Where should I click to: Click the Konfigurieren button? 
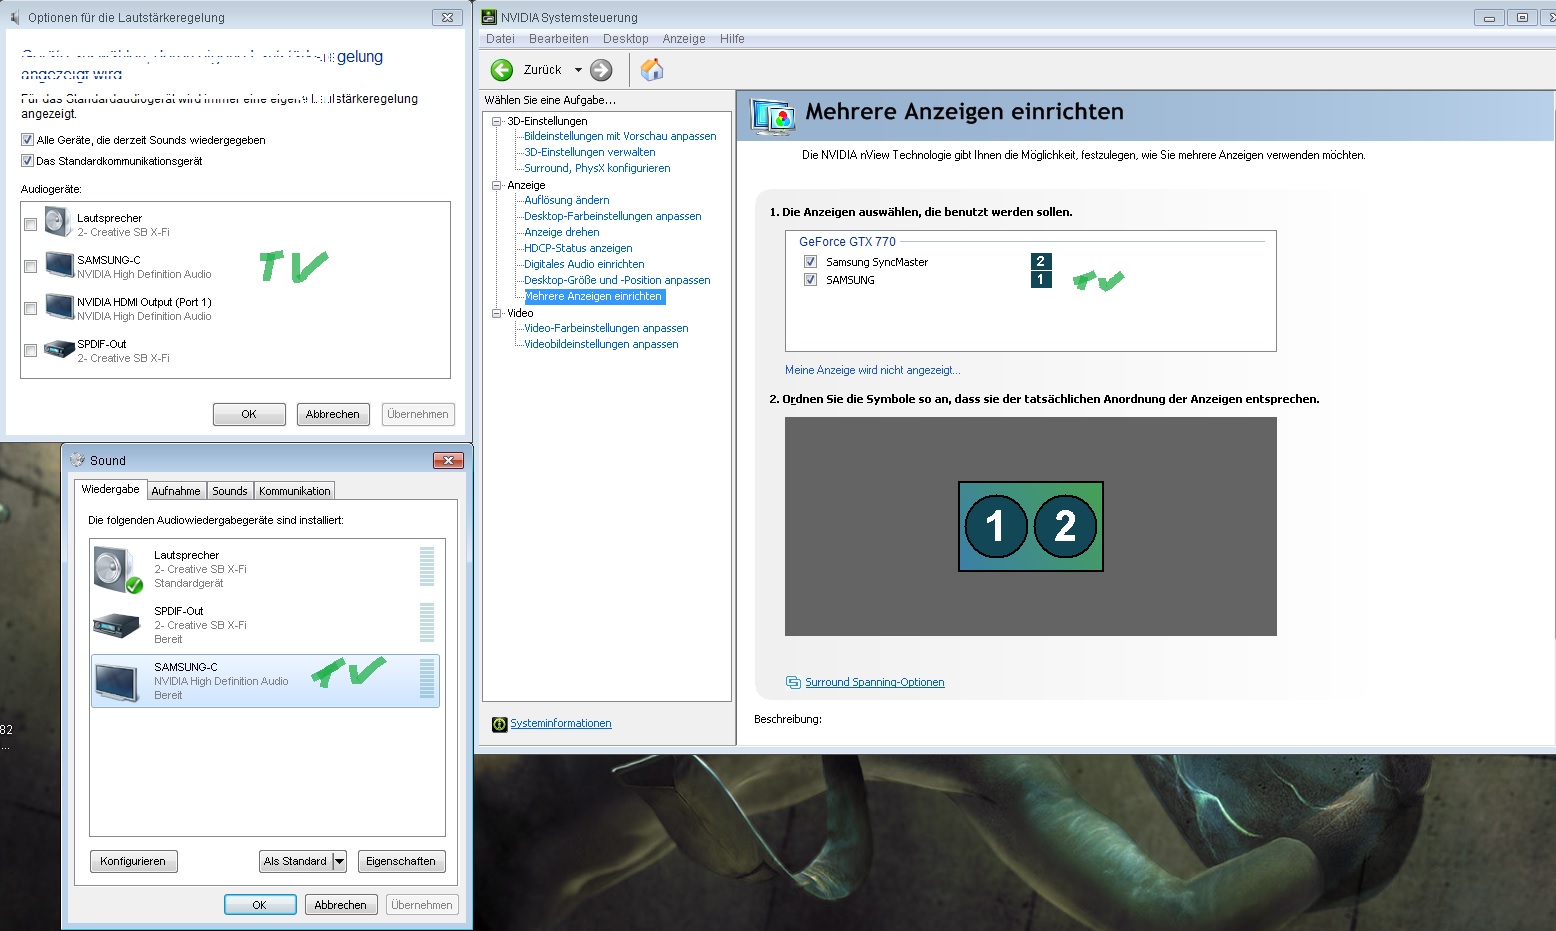[x=133, y=861]
